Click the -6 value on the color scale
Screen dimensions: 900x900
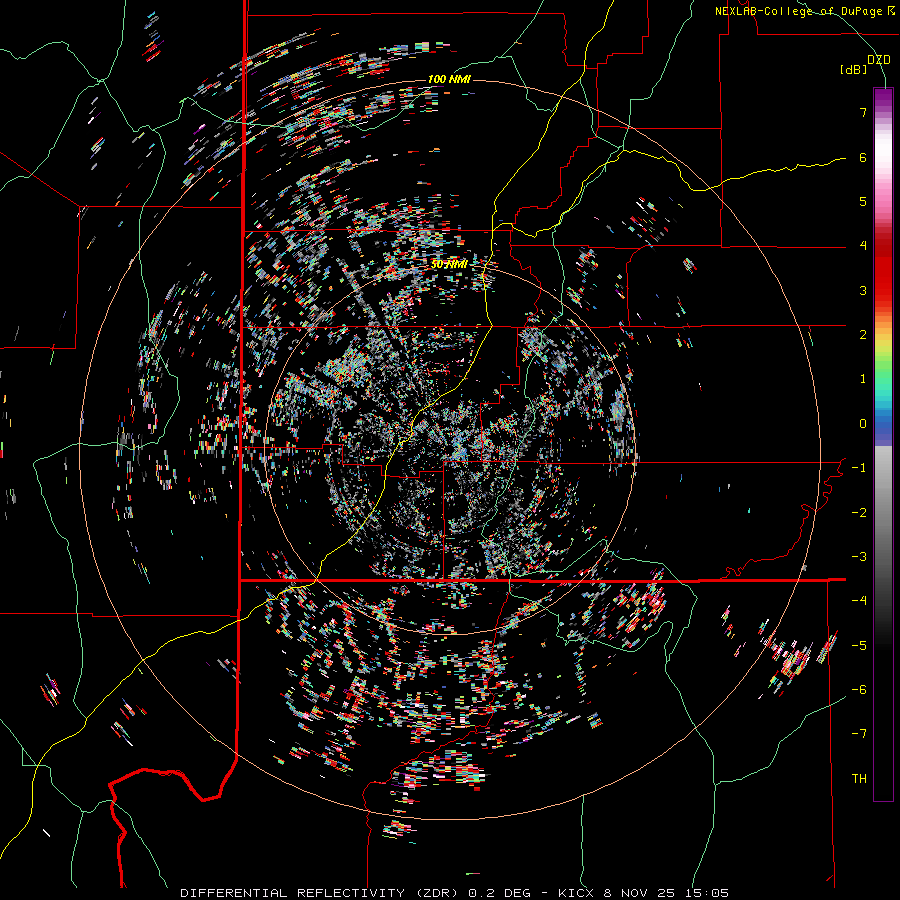coord(859,689)
